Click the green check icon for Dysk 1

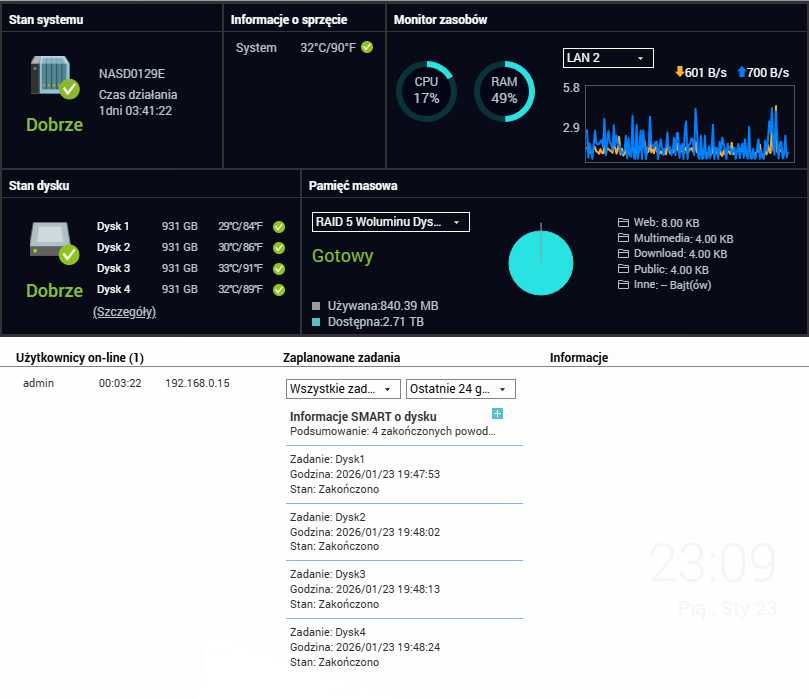pyautogui.click(x=279, y=226)
